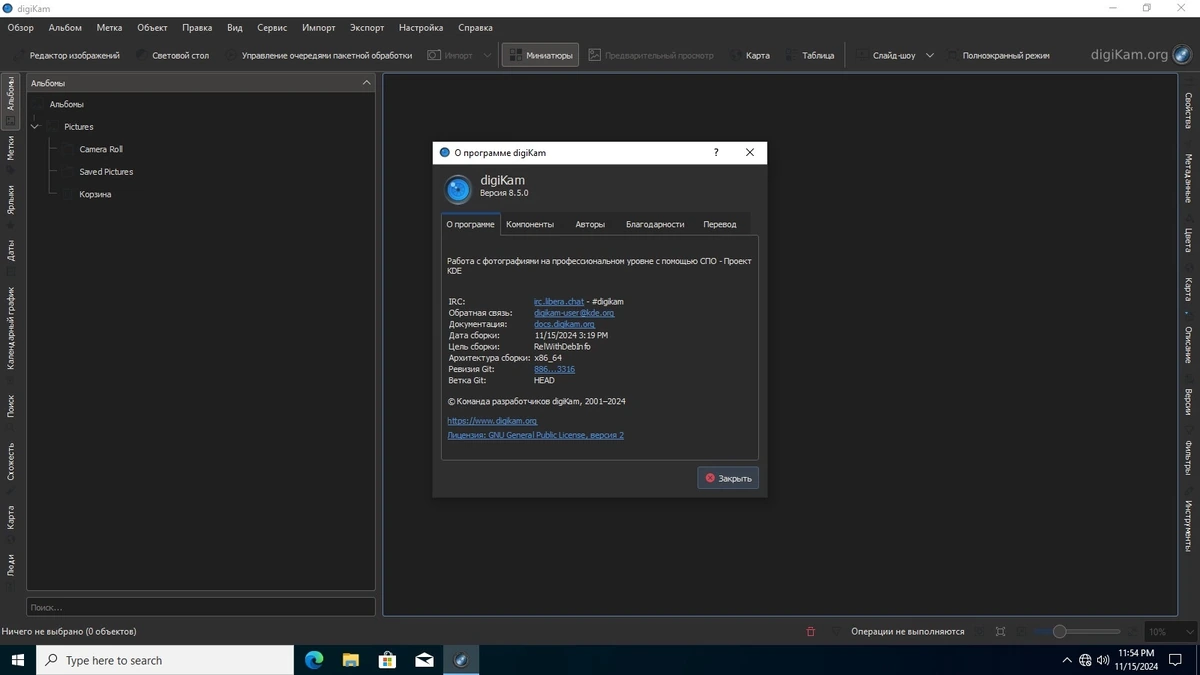Collapse the Pictures tree node arrow
This screenshot has width=1200, height=675.
click(35, 127)
